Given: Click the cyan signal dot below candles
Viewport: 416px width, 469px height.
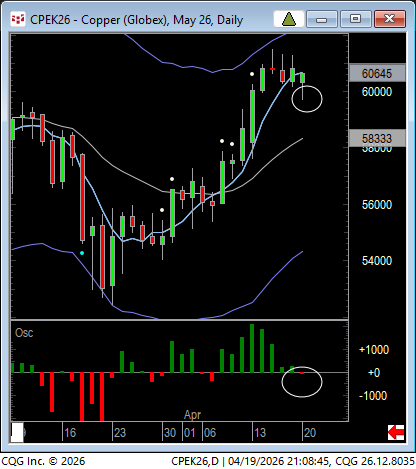Looking at the screenshot, I should [x=82, y=253].
